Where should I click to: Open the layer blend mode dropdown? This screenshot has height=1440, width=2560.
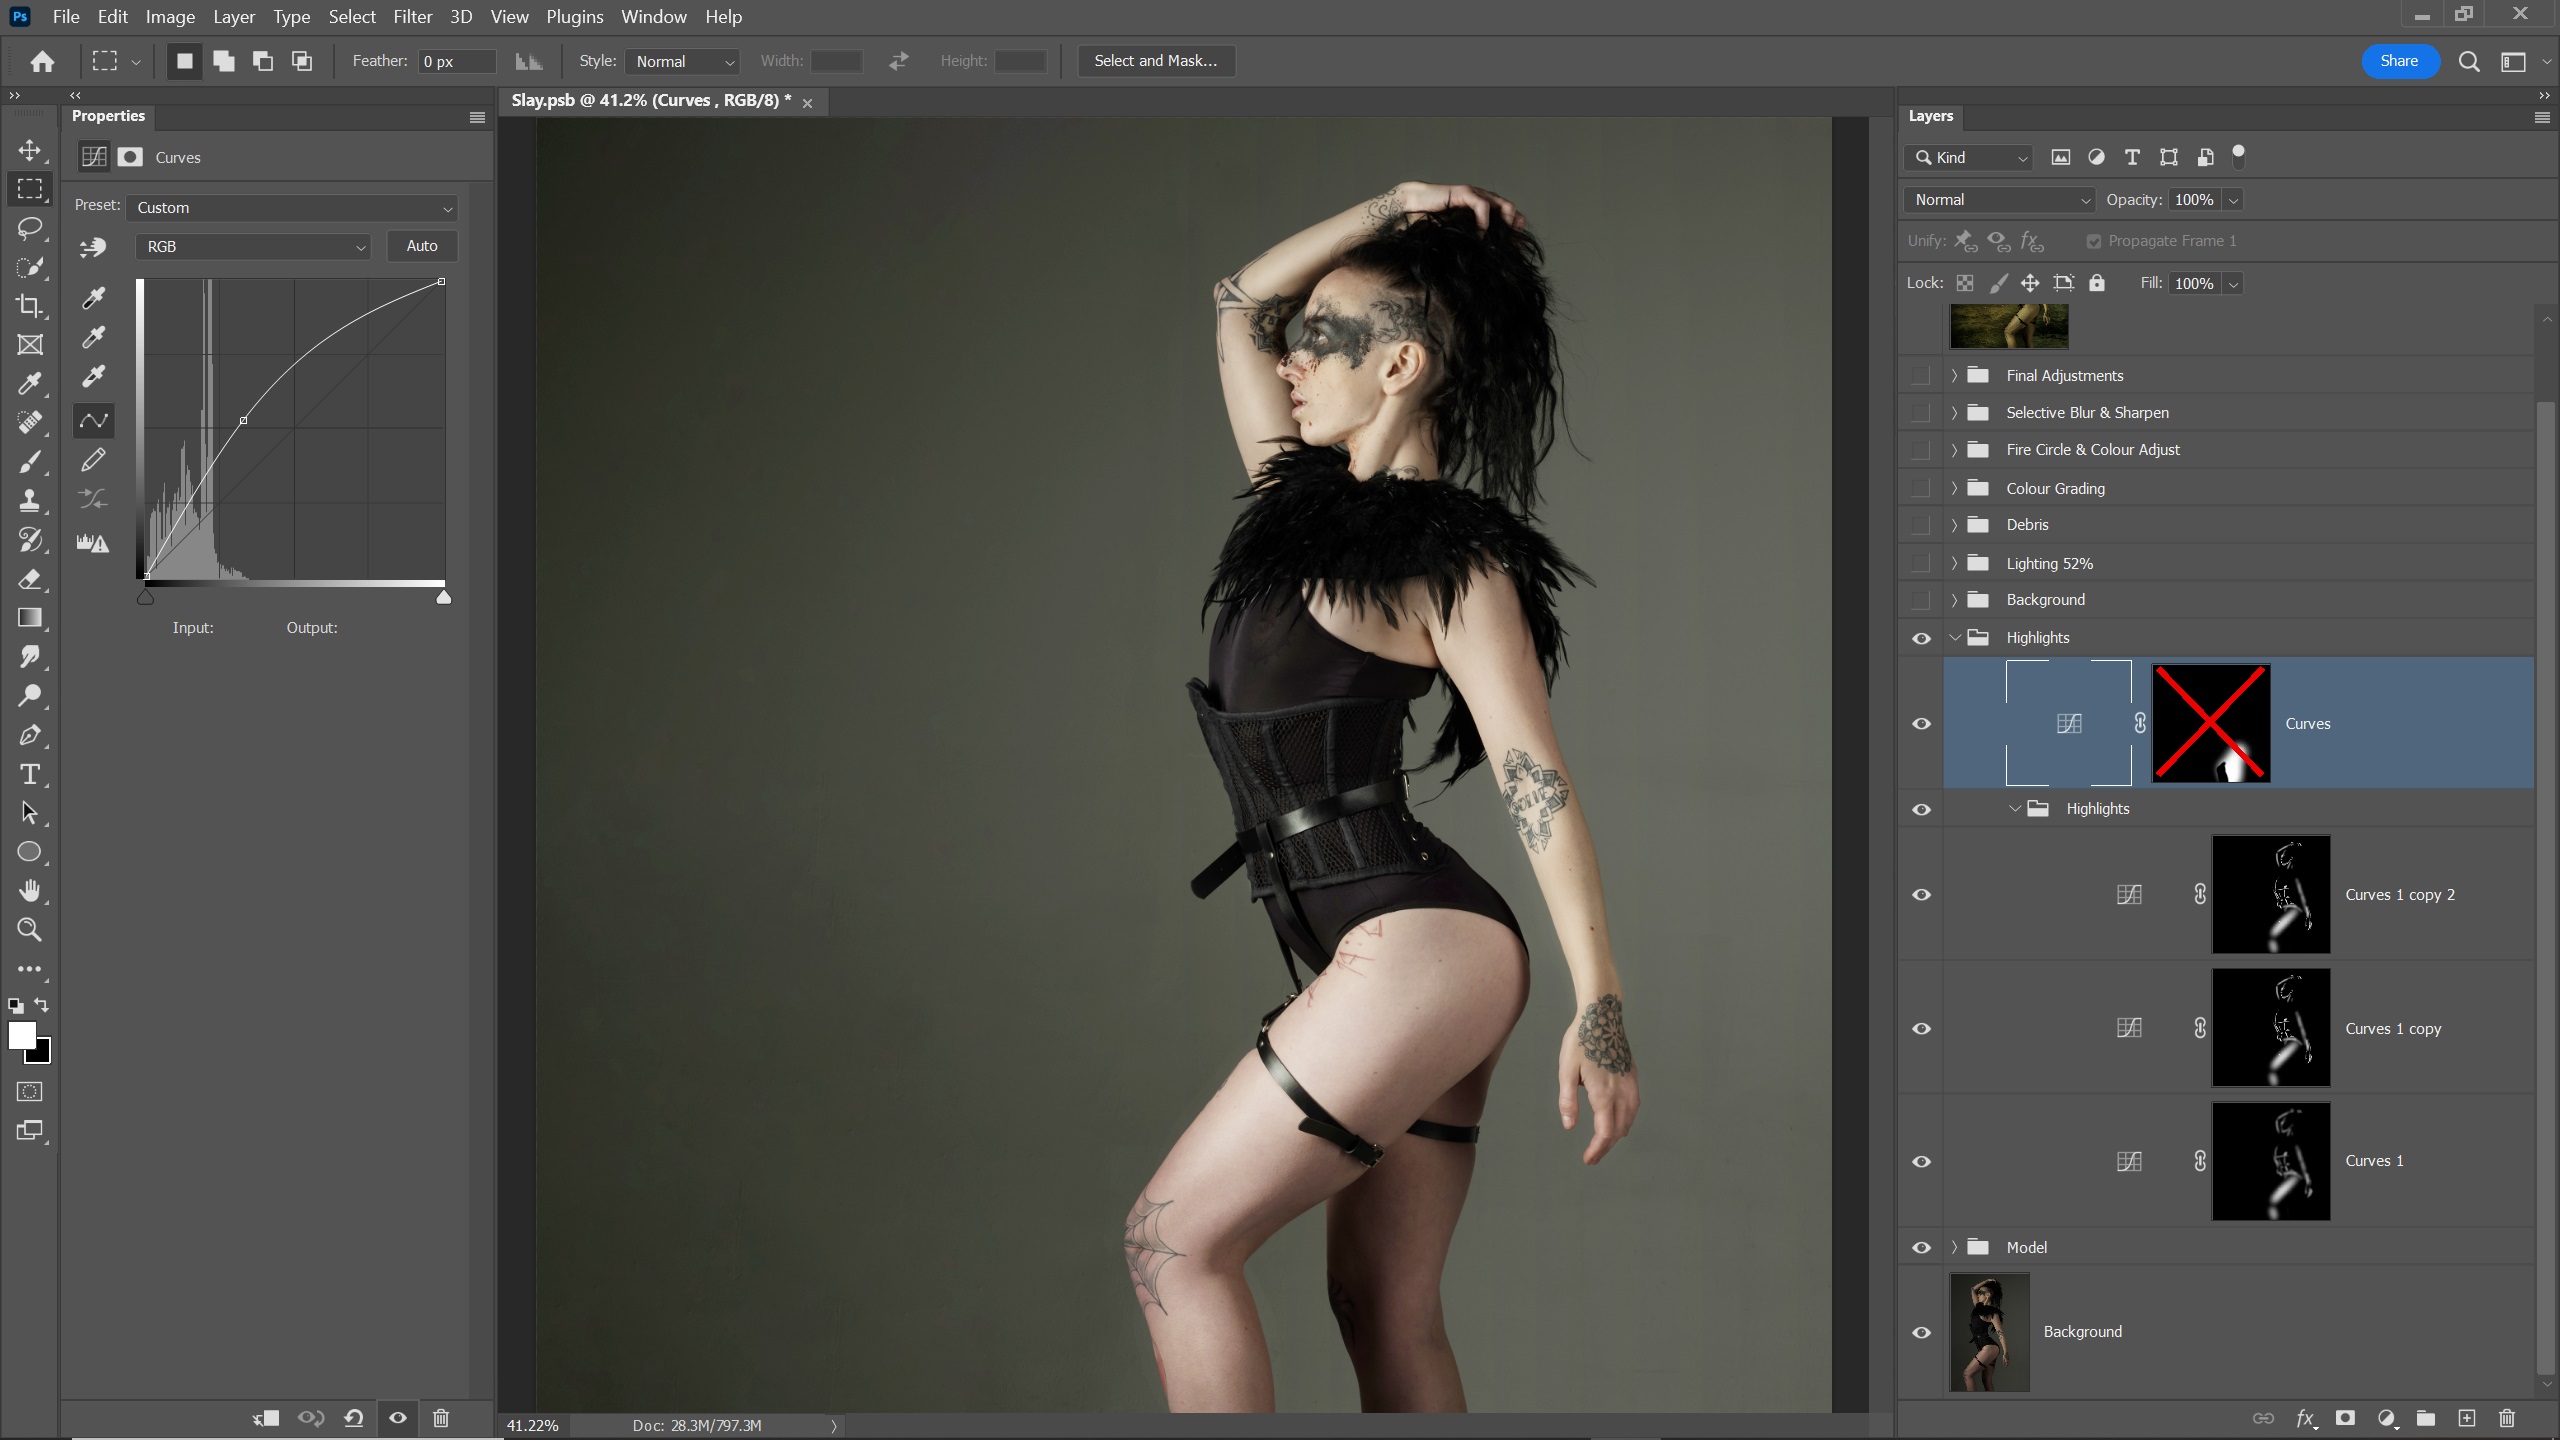[2000, 200]
